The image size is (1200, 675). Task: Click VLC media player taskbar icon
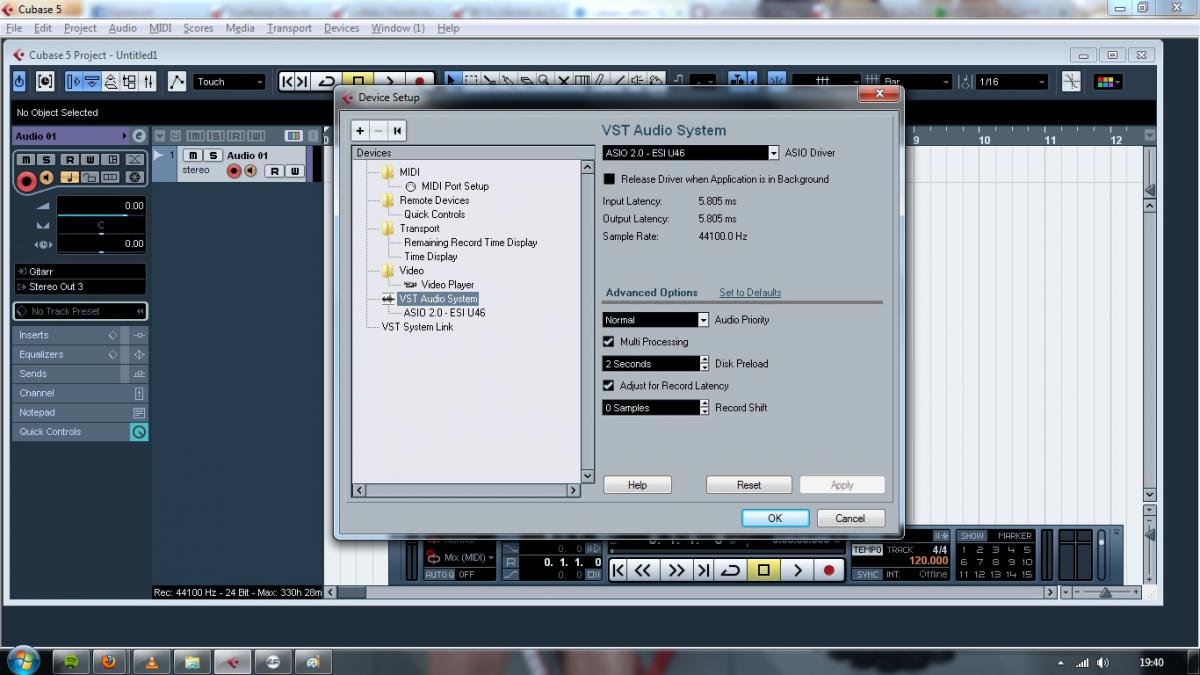[151, 661]
